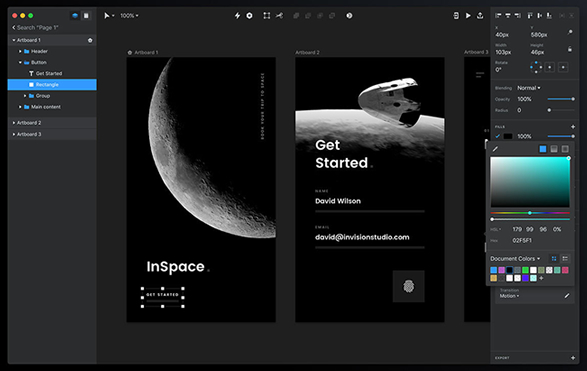Switch swatches to list view

[x=565, y=259]
